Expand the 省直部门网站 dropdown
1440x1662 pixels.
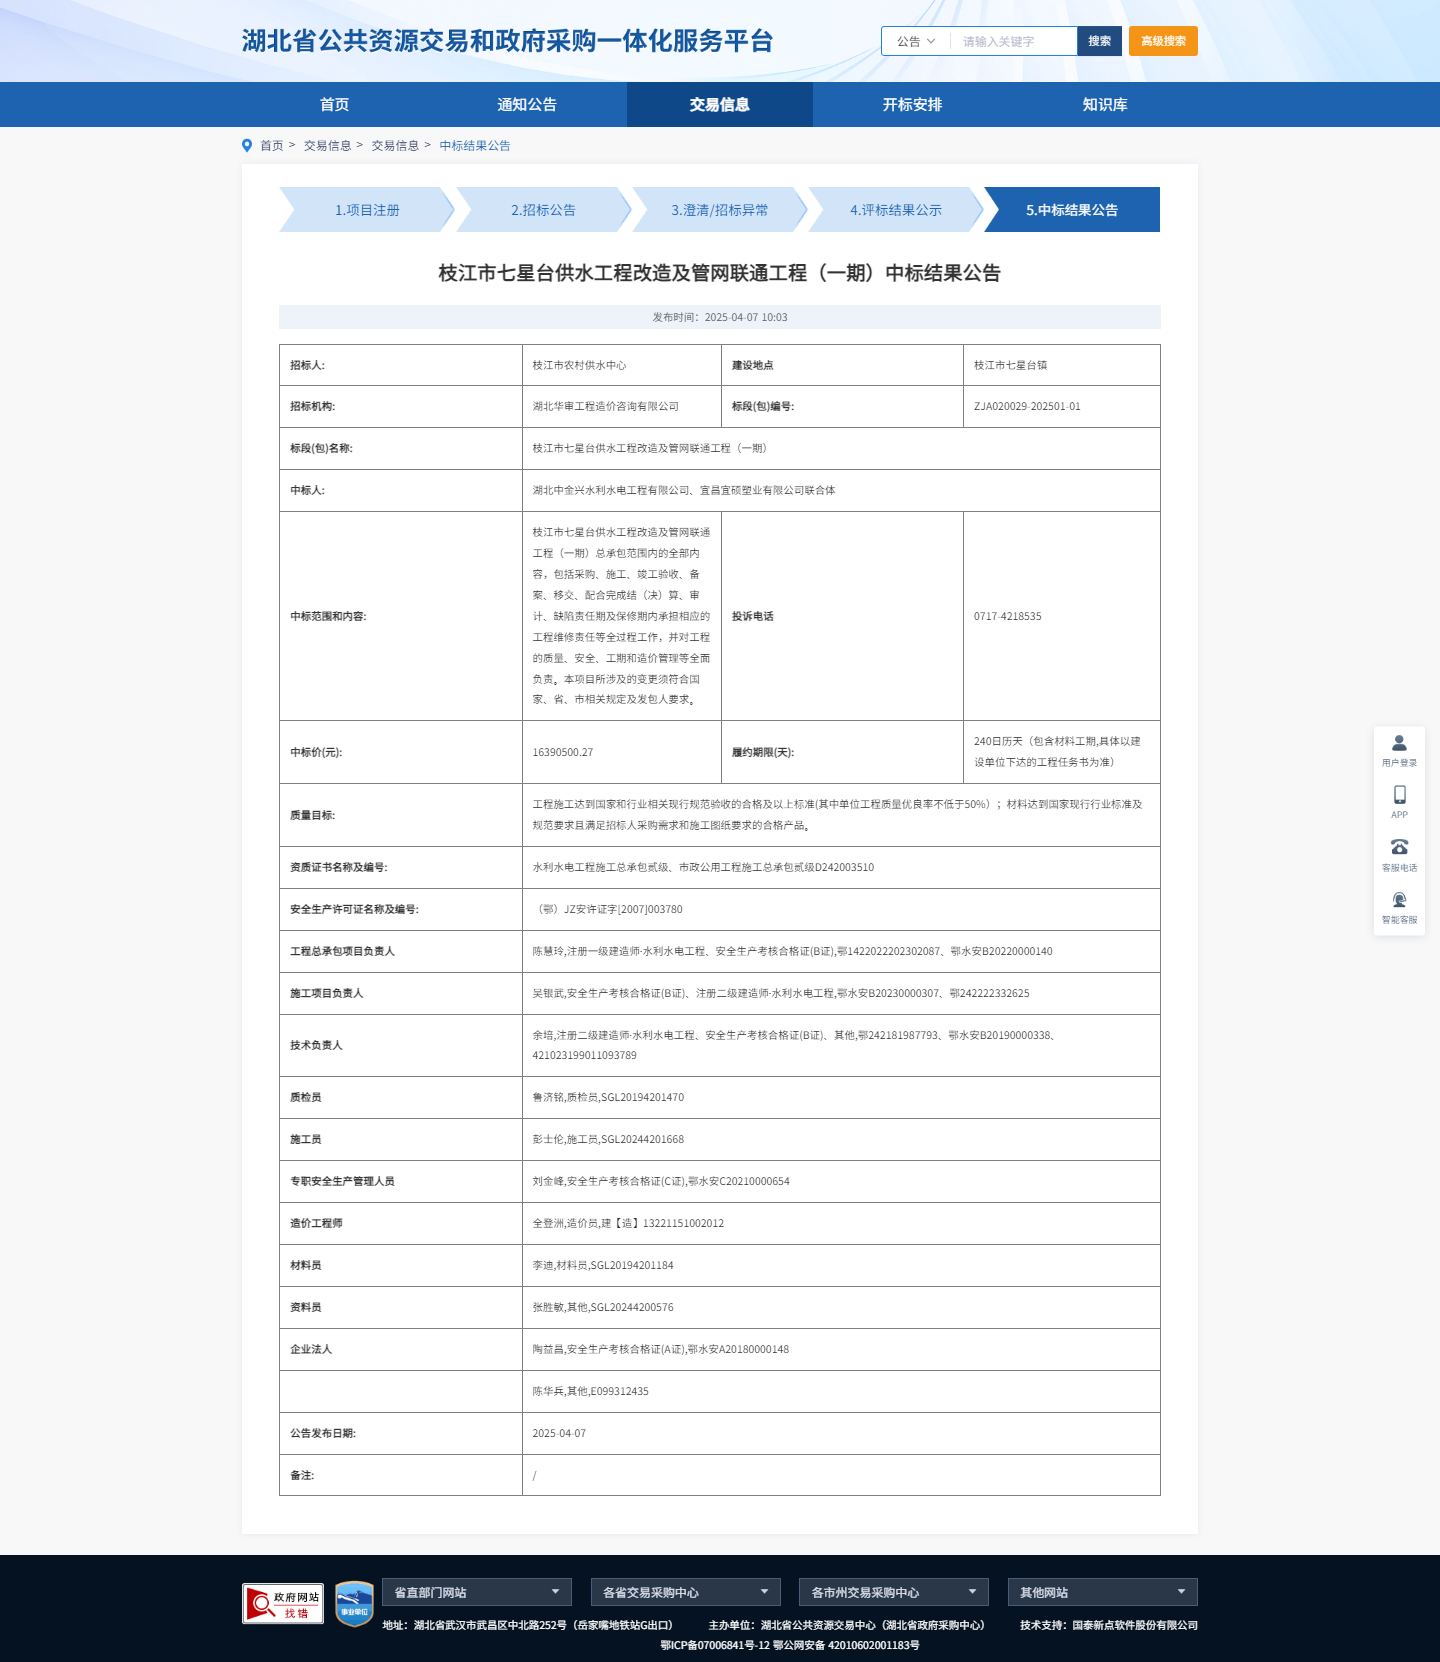pyautogui.click(x=476, y=1592)
